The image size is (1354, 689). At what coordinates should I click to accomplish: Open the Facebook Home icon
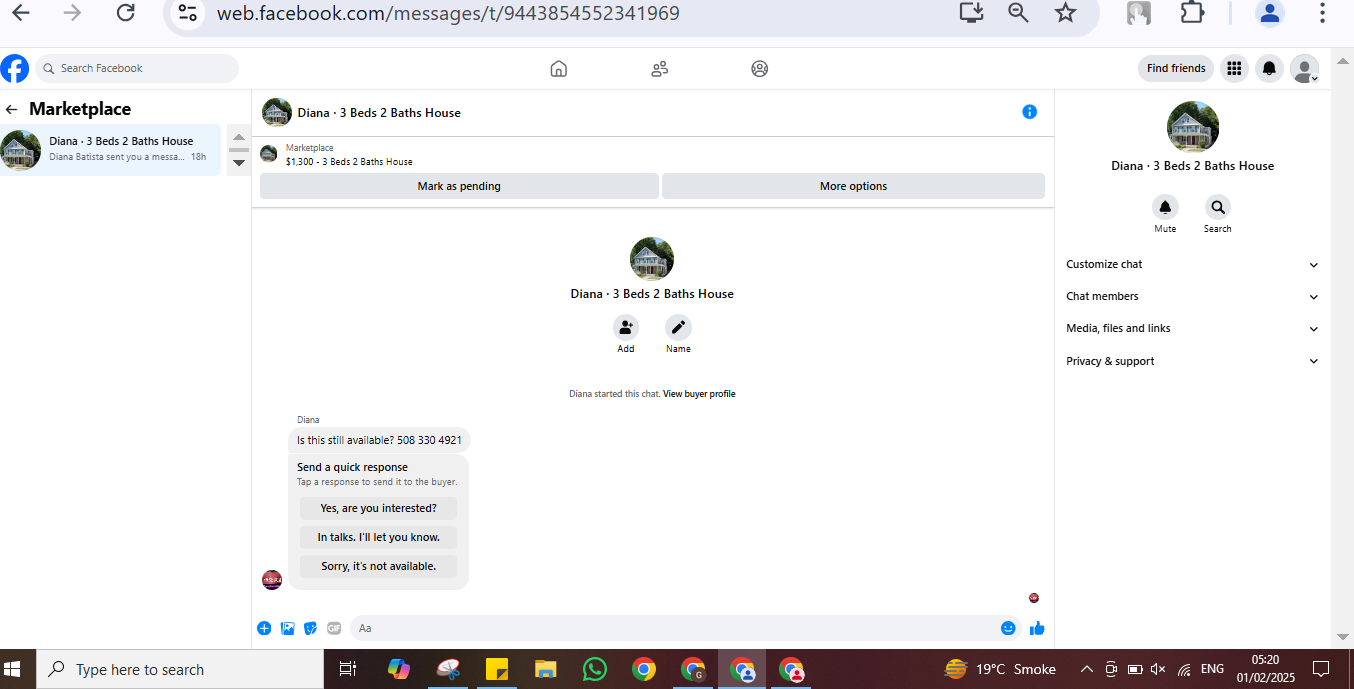(x=559, y=68)
